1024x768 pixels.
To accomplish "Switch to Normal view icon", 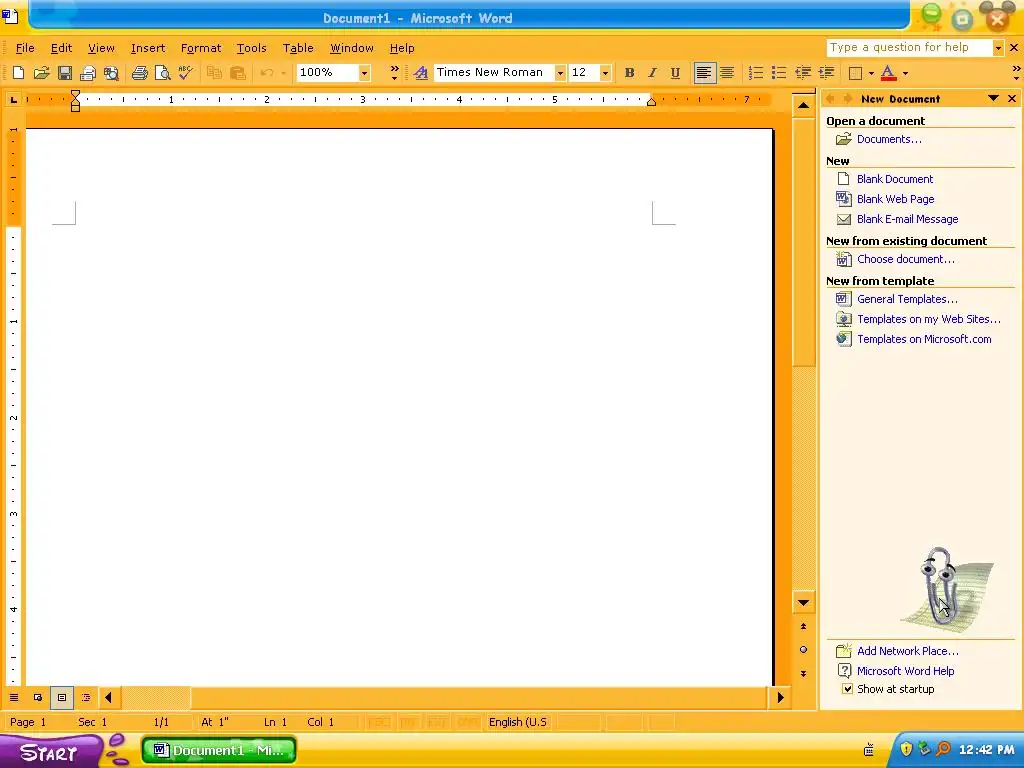I will (x=14, y=697).
